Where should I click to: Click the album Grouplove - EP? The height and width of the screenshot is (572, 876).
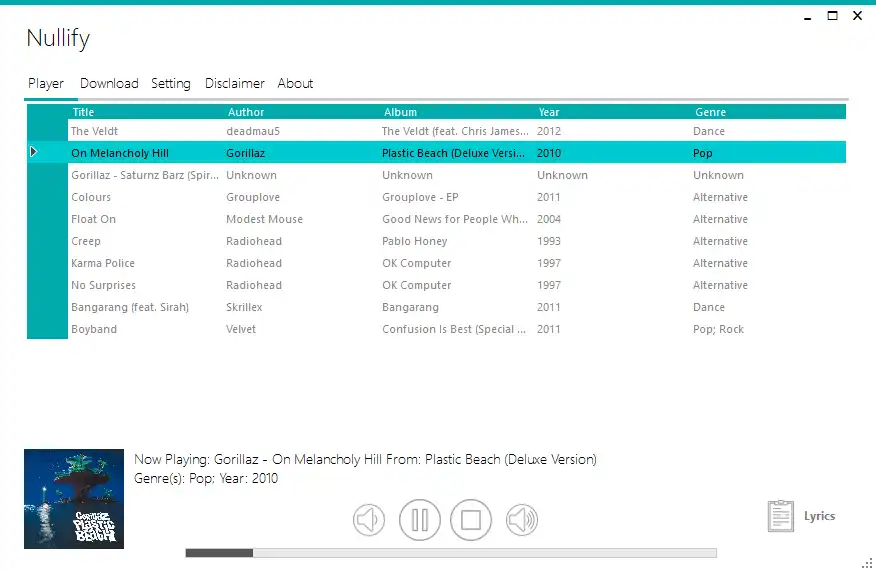(420, 197)
